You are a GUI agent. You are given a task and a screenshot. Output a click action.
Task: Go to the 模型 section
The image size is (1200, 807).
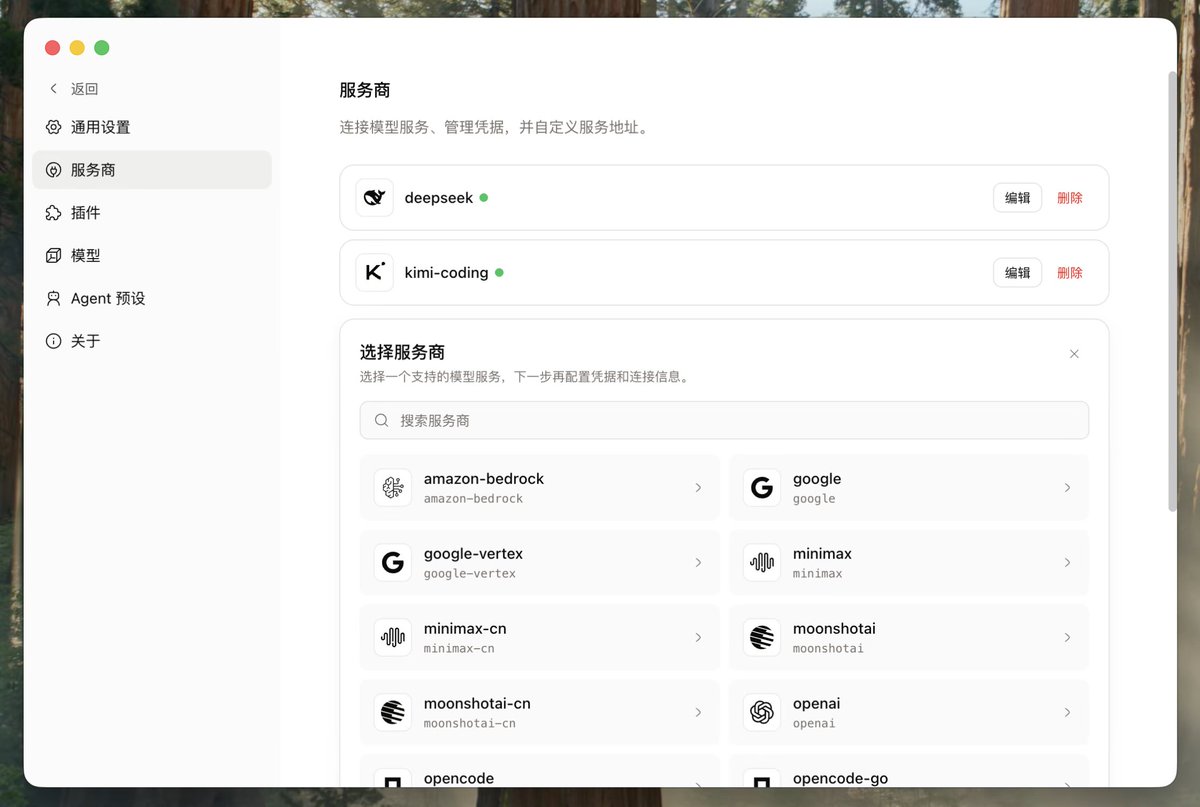click(152, 256)
